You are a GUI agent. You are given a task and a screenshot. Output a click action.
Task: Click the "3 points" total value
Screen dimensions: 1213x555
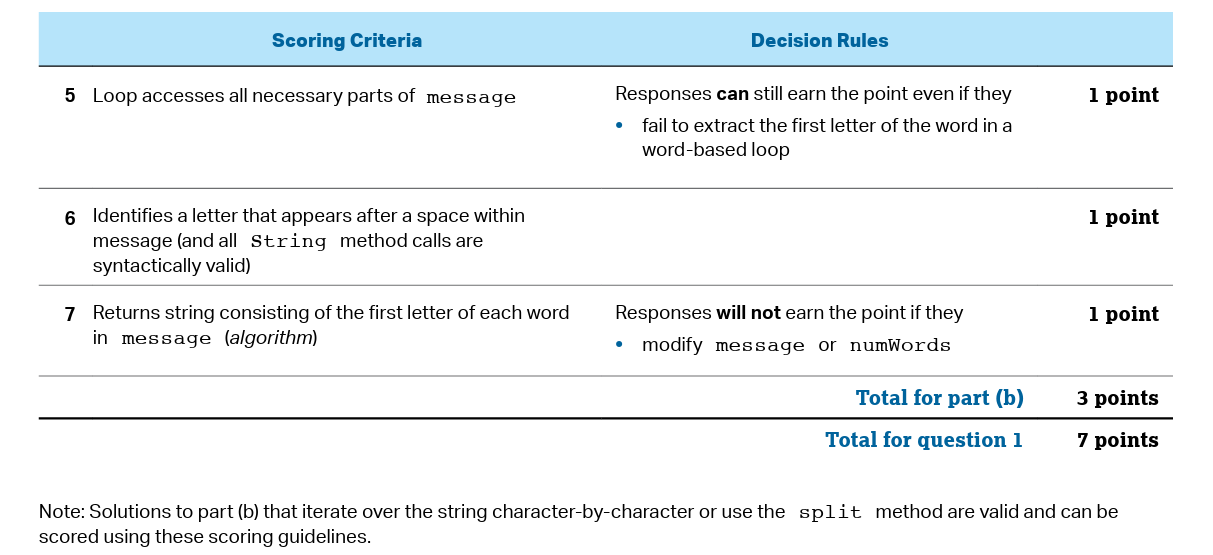pyautogui.click(x=1117, y=398)
